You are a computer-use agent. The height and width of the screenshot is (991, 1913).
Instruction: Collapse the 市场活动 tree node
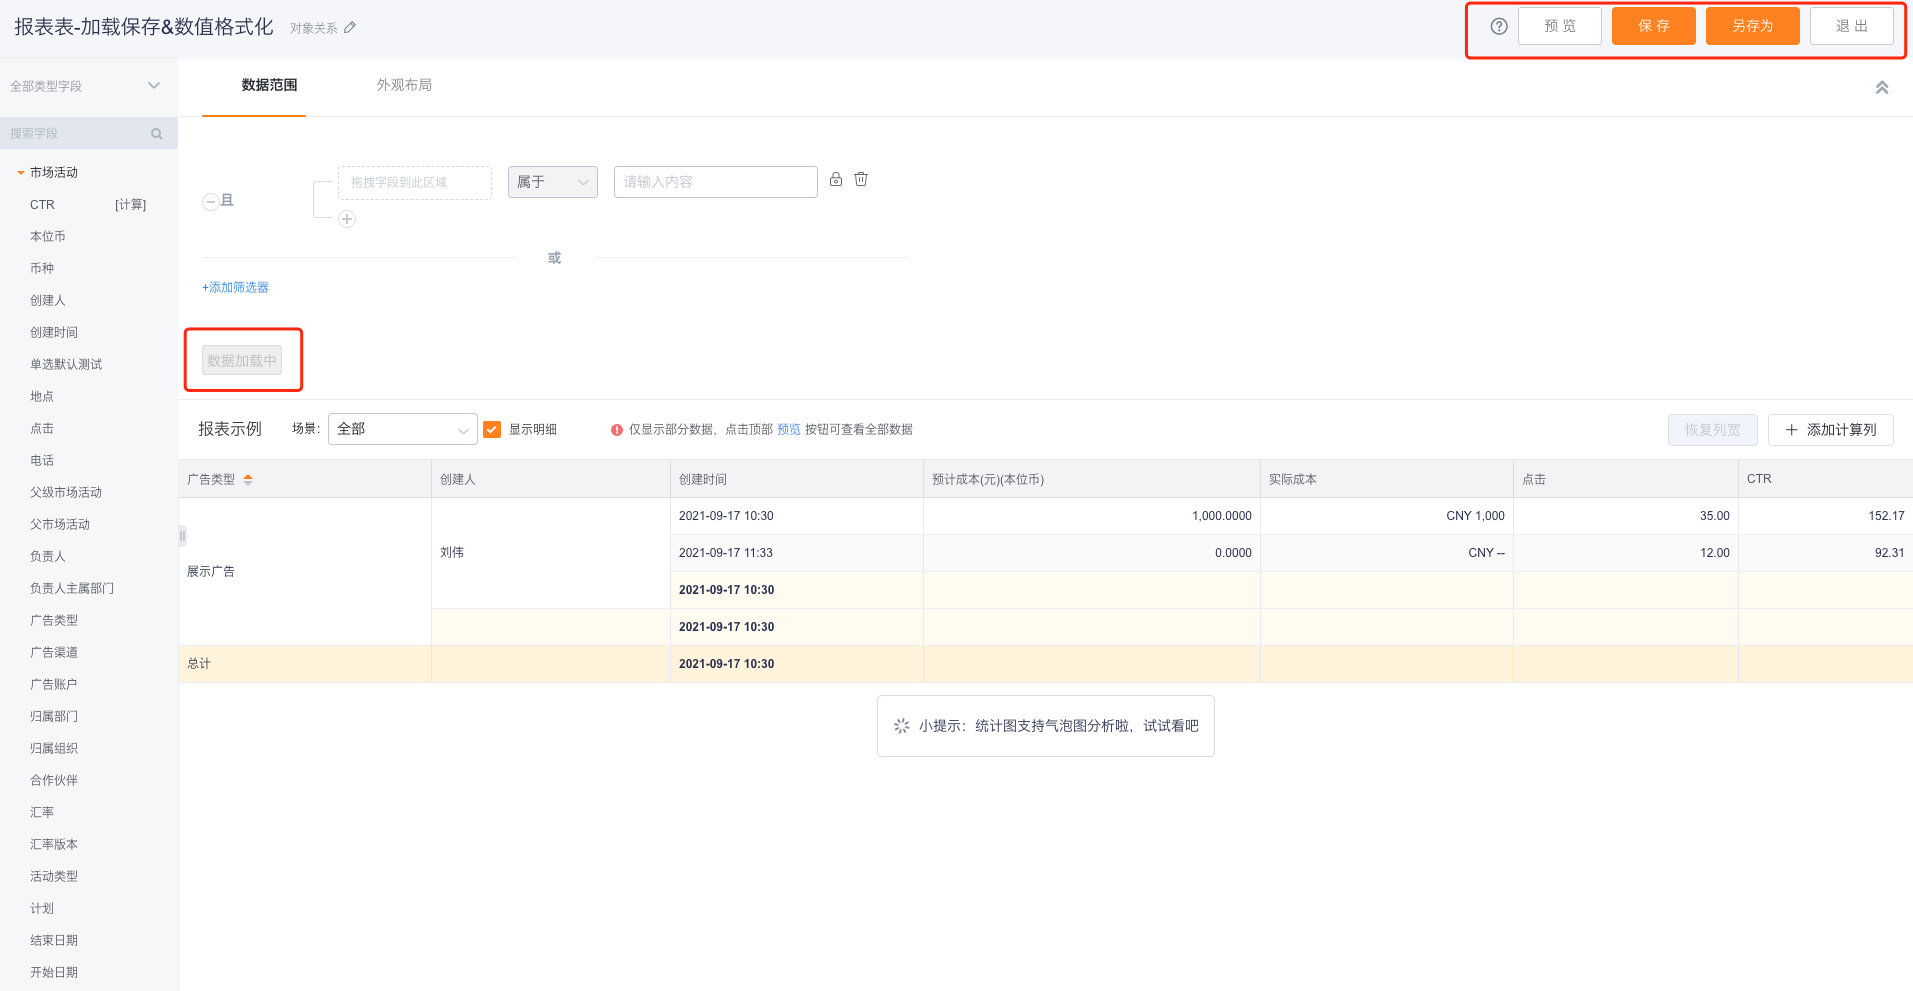coord(20,173)
